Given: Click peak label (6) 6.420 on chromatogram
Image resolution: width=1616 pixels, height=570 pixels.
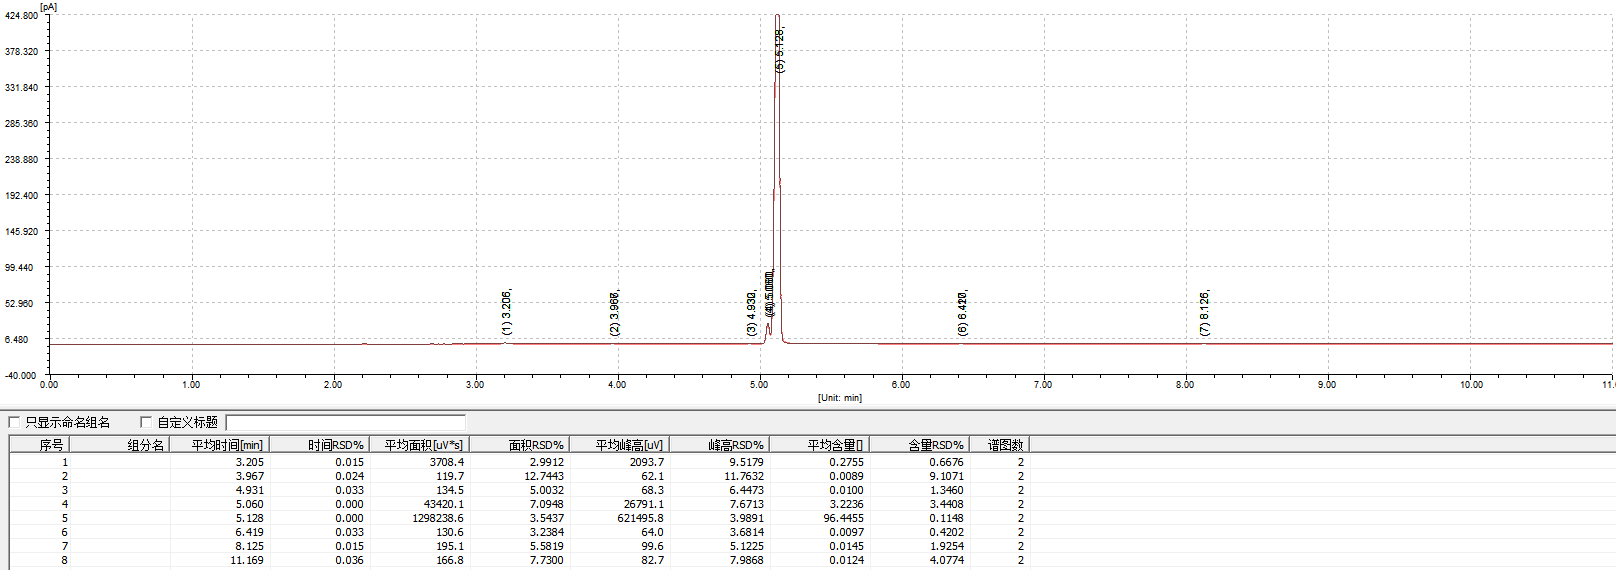Looking at the screenshot, I should (962, 312).
